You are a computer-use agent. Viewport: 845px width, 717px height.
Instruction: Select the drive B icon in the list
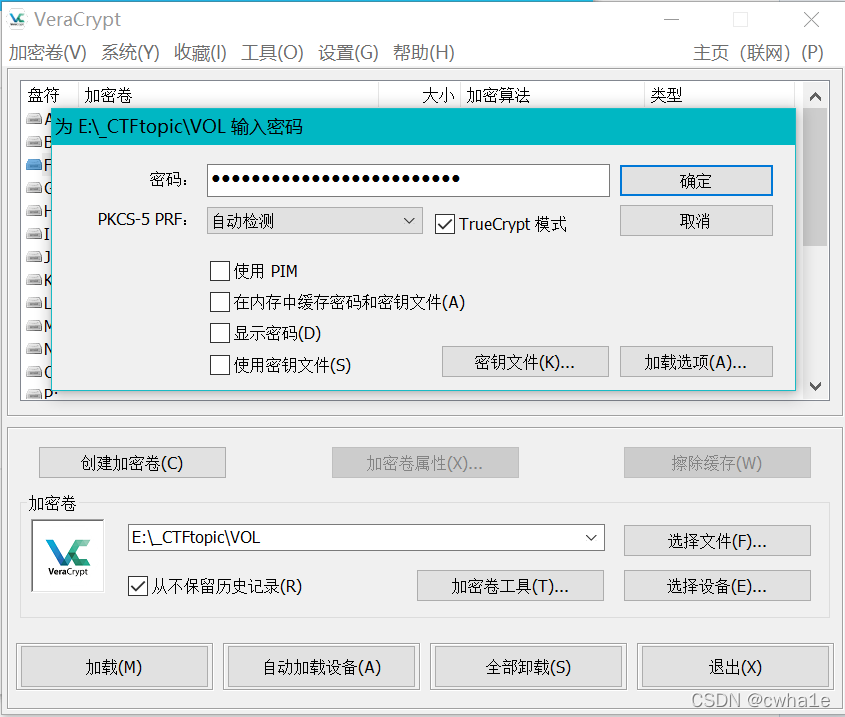tap(34, 142)
